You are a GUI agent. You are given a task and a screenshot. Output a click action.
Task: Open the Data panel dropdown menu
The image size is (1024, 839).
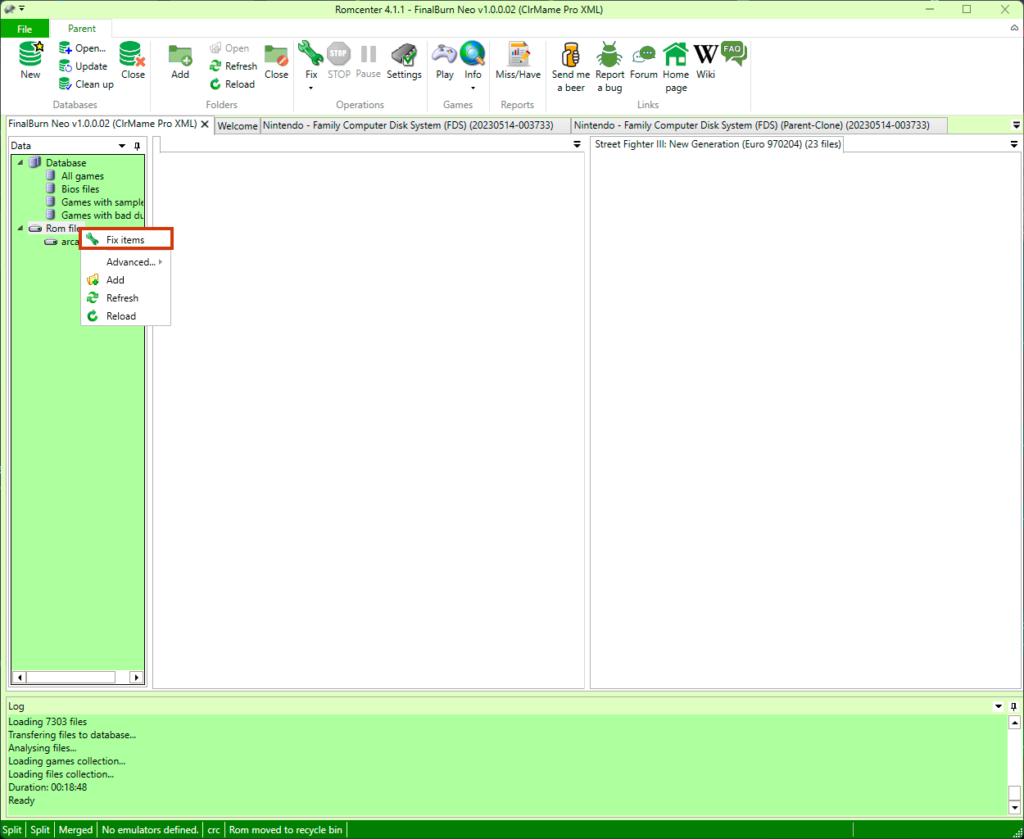point(121,146)
